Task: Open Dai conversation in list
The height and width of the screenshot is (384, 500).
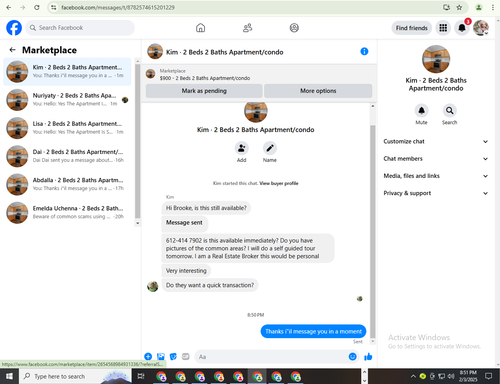Action: pos(67,156)
